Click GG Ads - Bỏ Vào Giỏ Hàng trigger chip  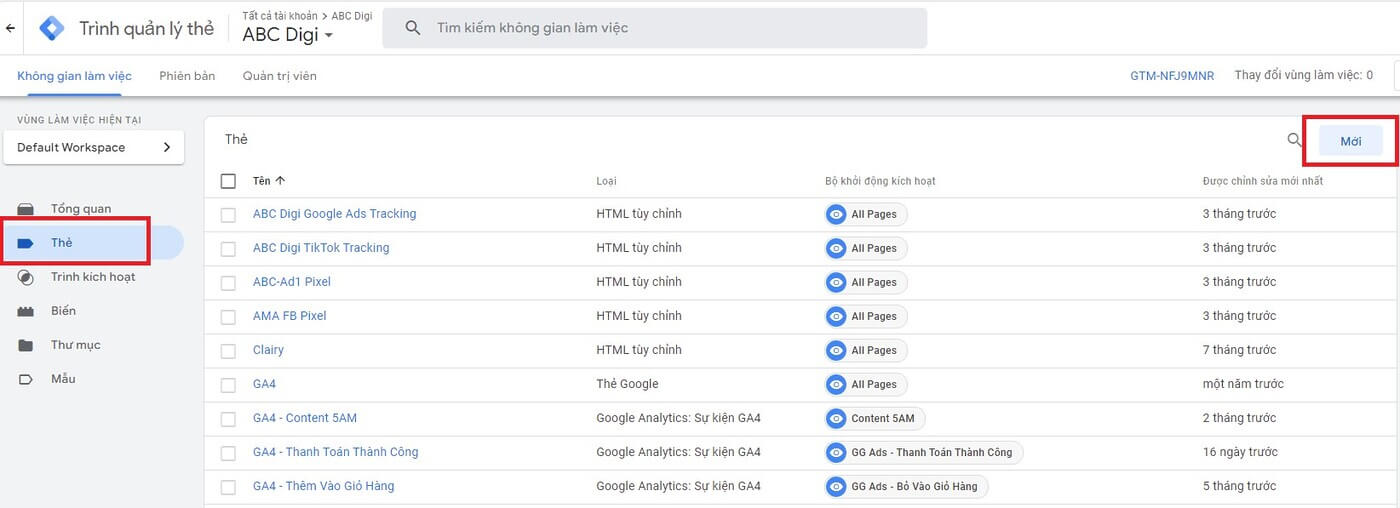pos(906,486)
